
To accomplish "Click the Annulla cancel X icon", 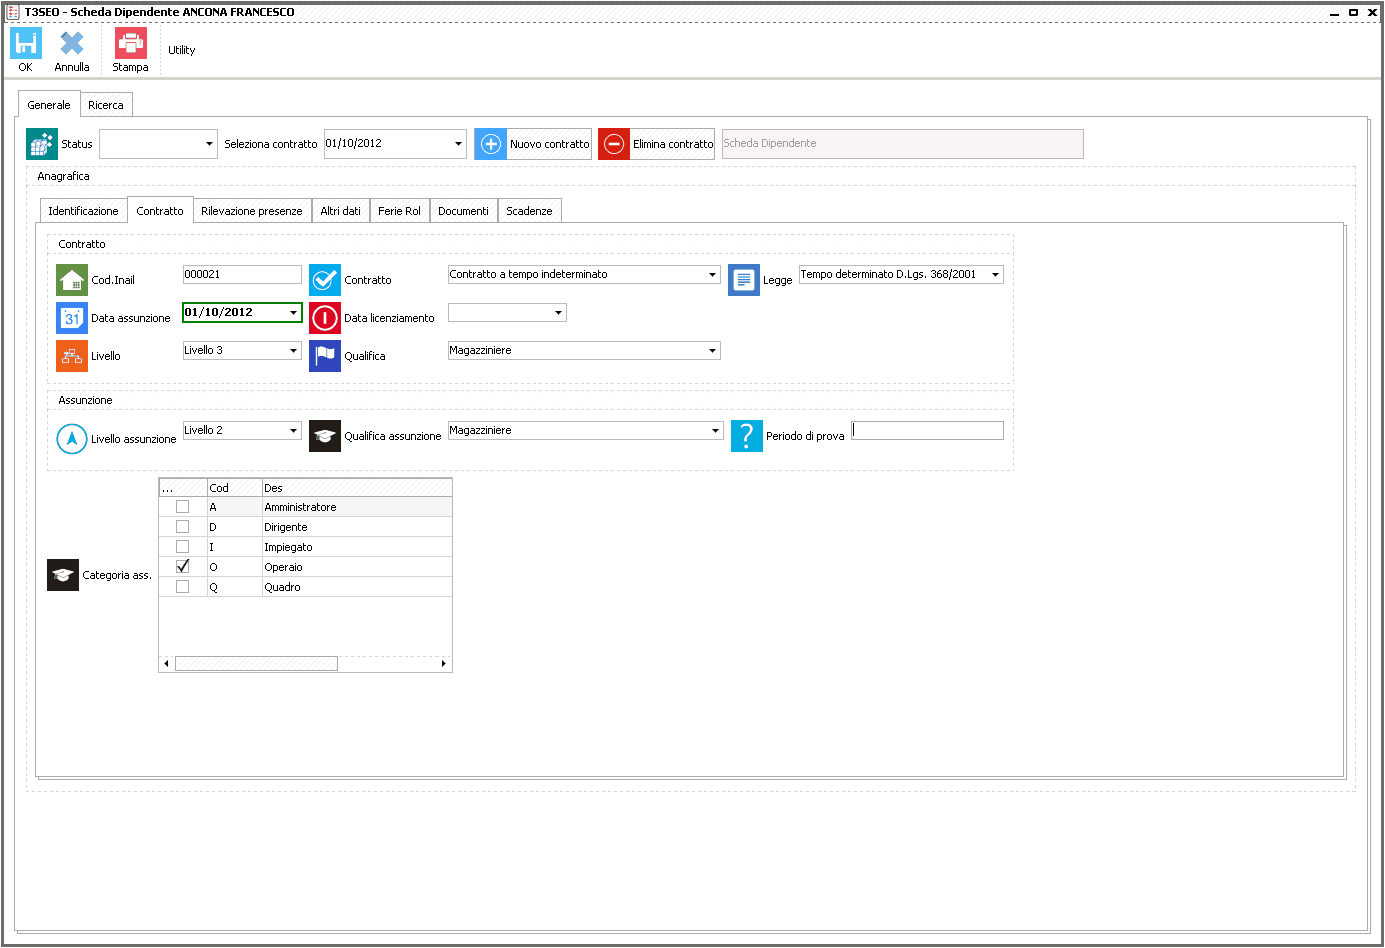I will click(x=72, y=42).
